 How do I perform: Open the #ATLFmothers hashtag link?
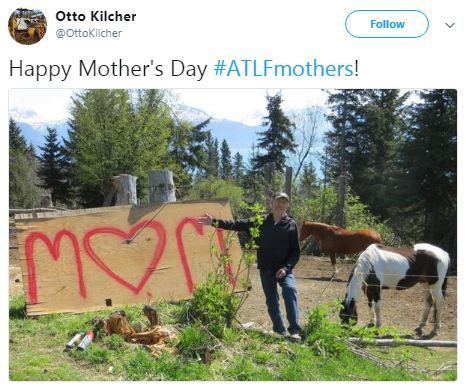pos(283,69)
